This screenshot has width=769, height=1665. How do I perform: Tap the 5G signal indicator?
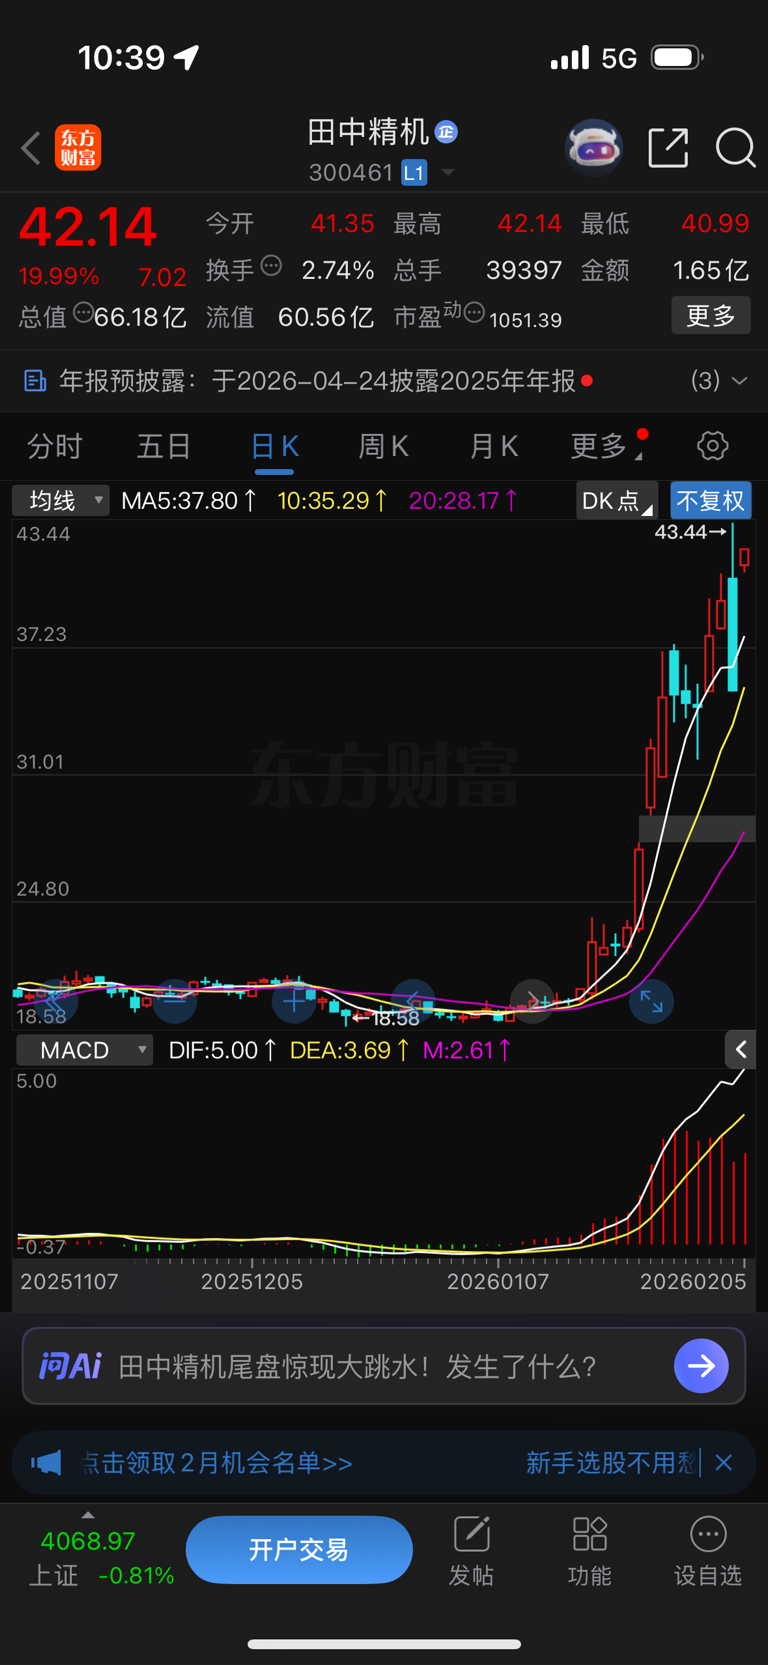(x=619, y=58)
